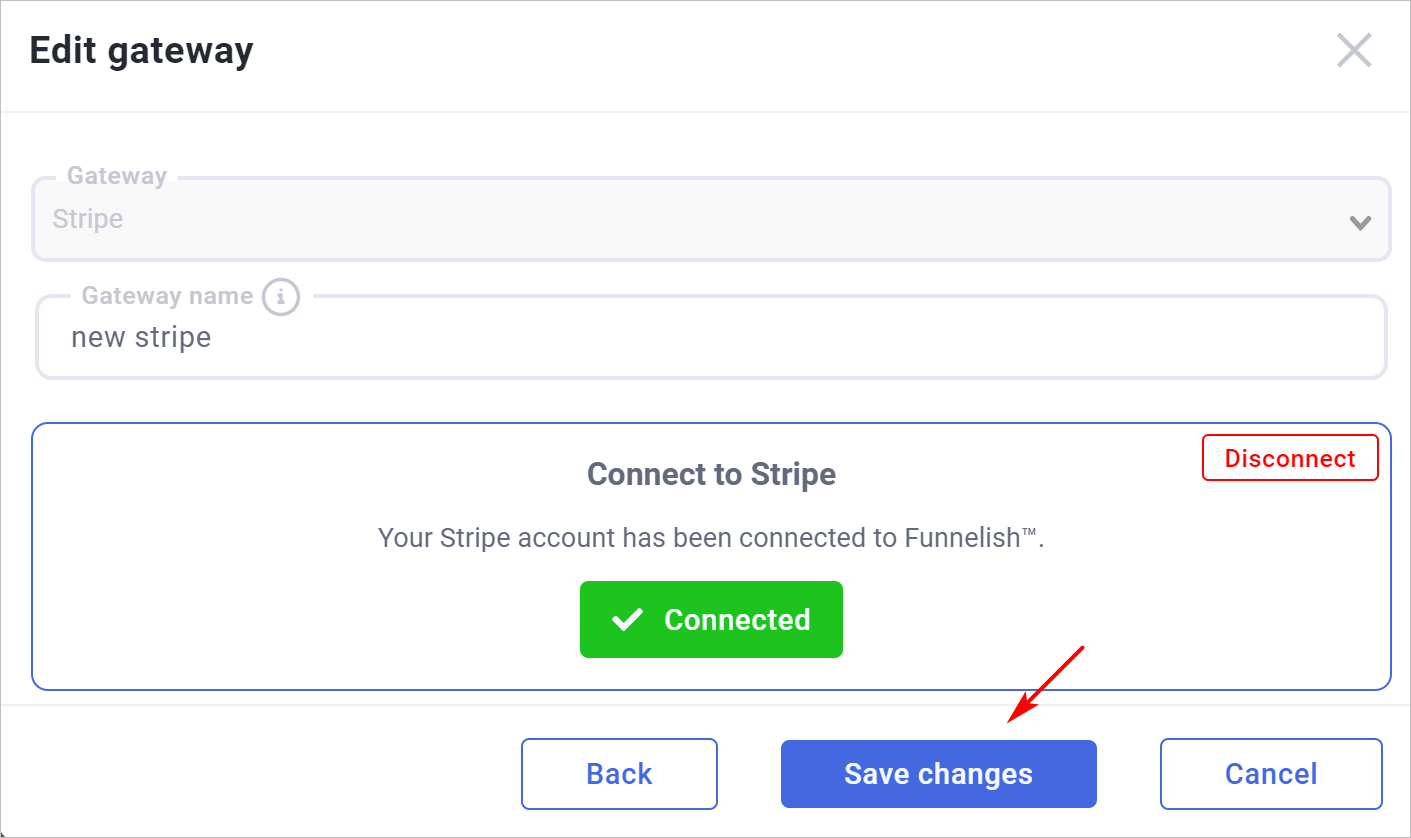Close the Edit gateway dialog with X
Screen dimensions: 1411x838
(x=1354, y=50)
